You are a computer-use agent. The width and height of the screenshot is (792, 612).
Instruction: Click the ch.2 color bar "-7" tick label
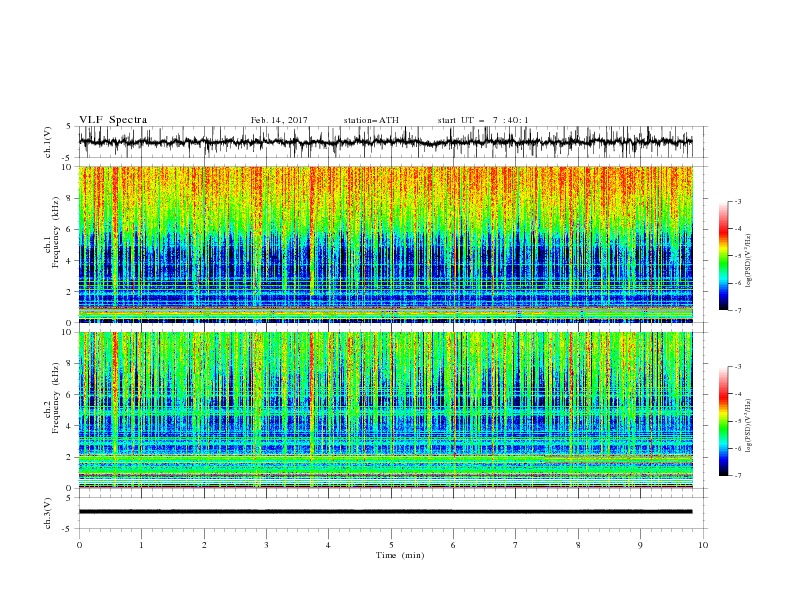click(x=737, y=476)
